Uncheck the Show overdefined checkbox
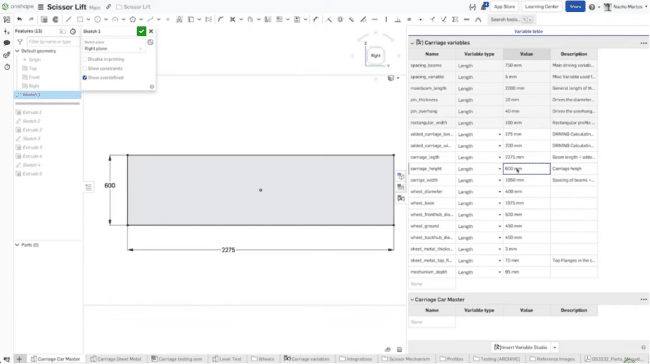Screen dimensions: 650x364 point(85,78)
